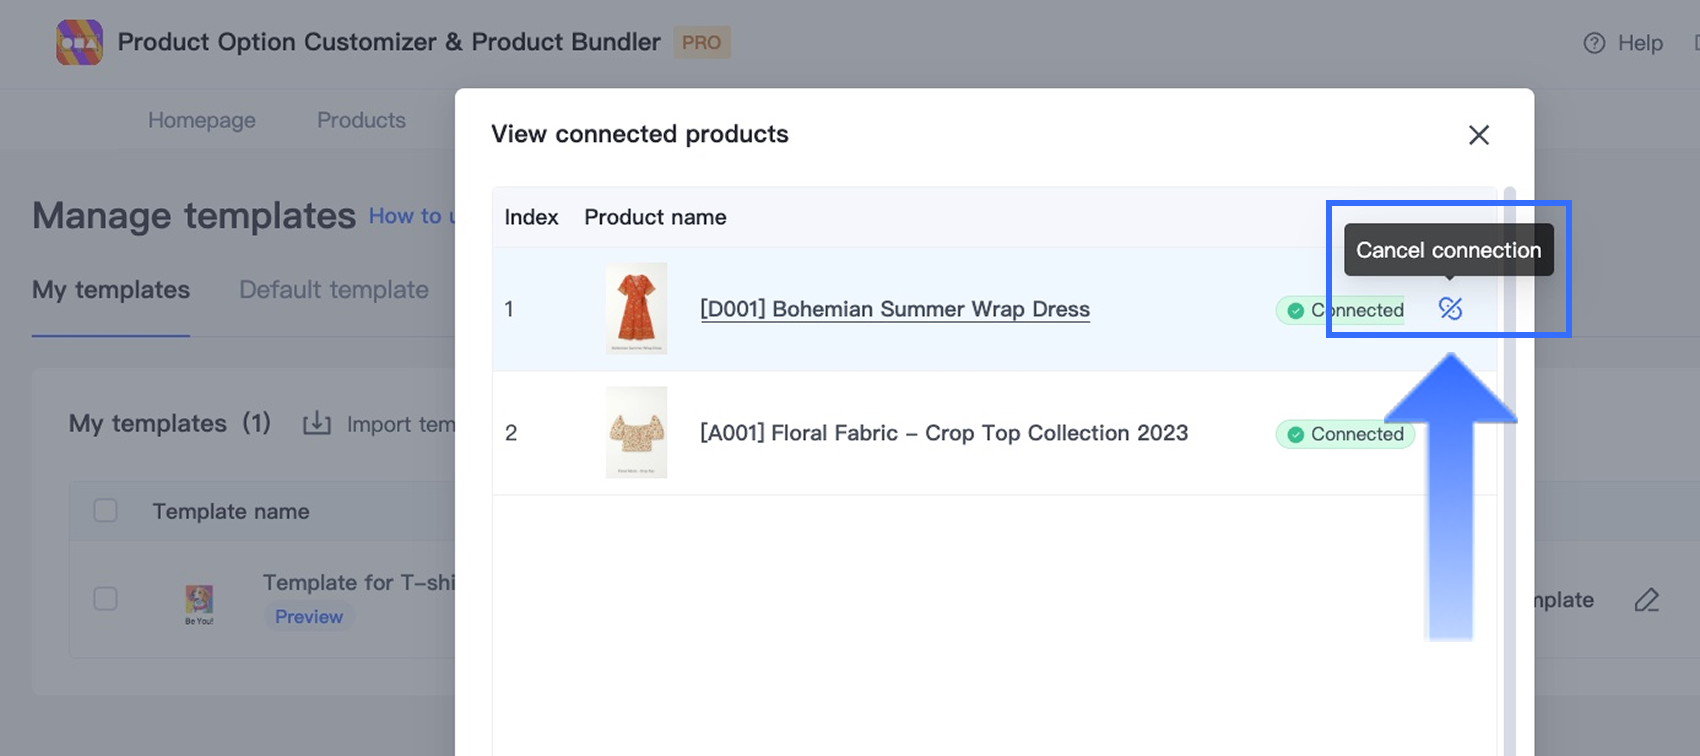Switch to the Default template tab
Viewport: 1700px width, 756px height.
click(x=334, y=290)
